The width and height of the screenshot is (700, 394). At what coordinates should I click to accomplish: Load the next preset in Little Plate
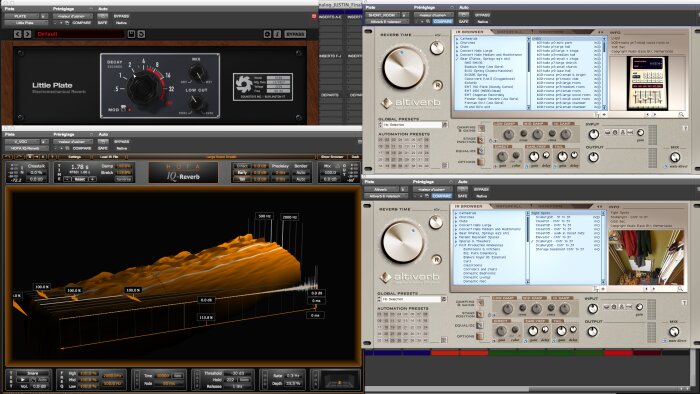(27, 34)
